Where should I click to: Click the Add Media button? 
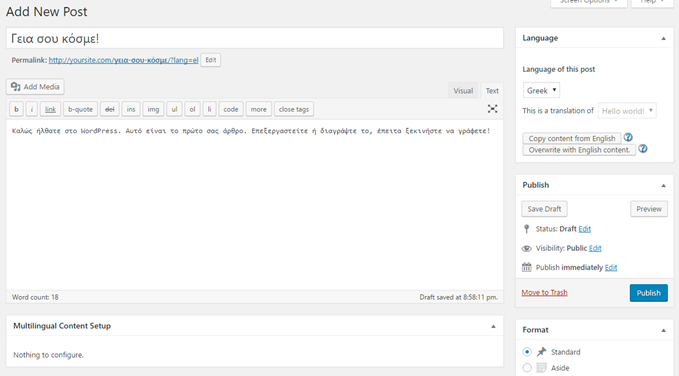[35, 87]
